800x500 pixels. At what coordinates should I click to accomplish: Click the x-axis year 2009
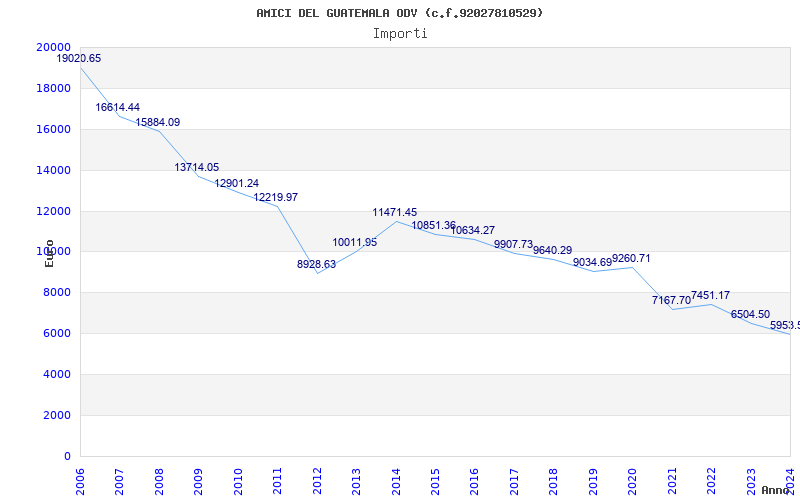tap(198, 481)
